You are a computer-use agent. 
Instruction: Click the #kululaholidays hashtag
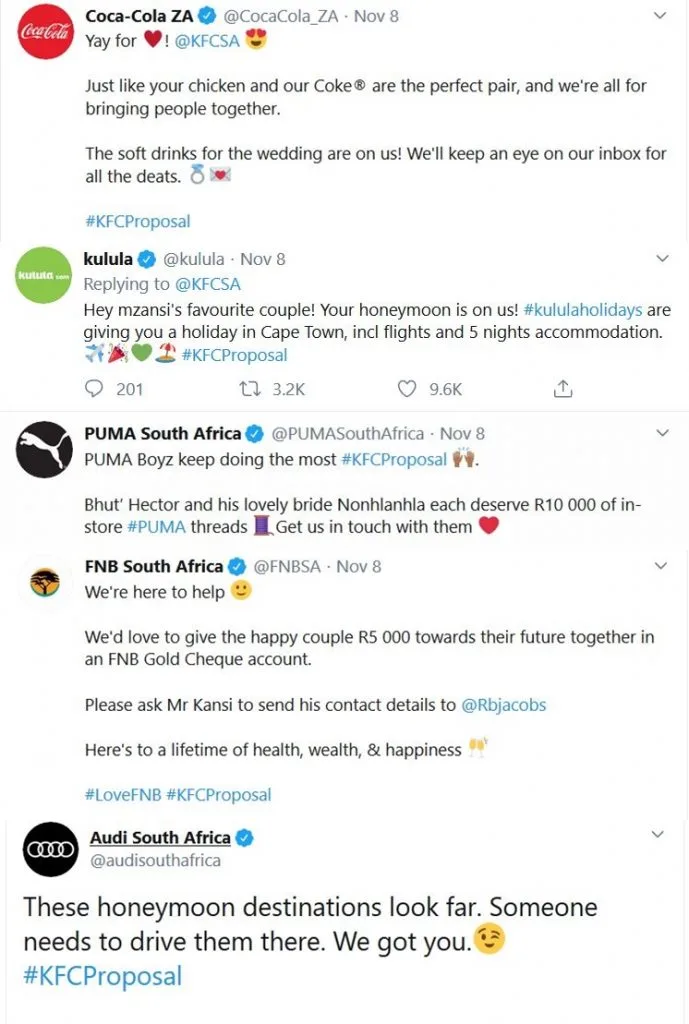pyautogui.click(x=582, y=310)
